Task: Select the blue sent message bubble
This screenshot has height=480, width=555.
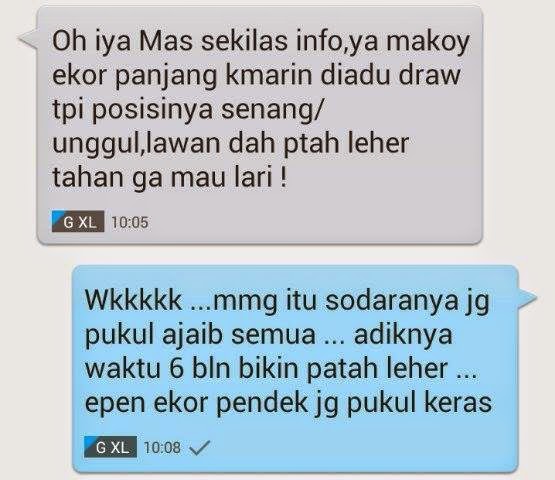Action: (296, 369)
